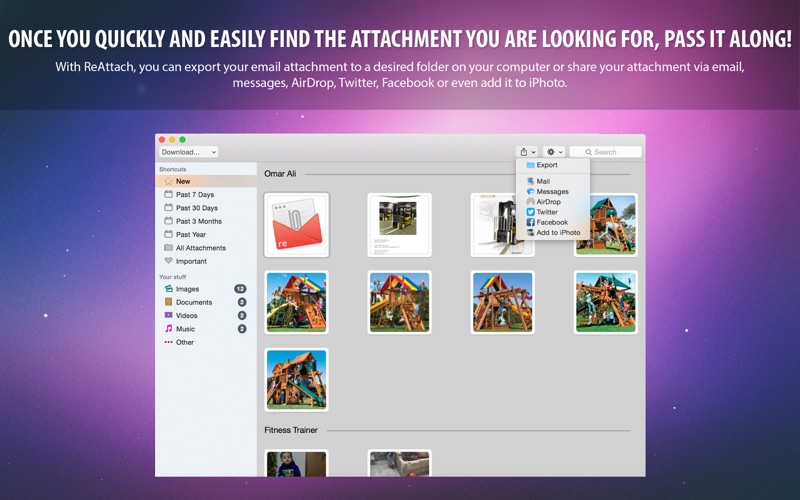Click folder icon beside All Attachments
This screenshot has width=800, height=500.
coord(168,247)
